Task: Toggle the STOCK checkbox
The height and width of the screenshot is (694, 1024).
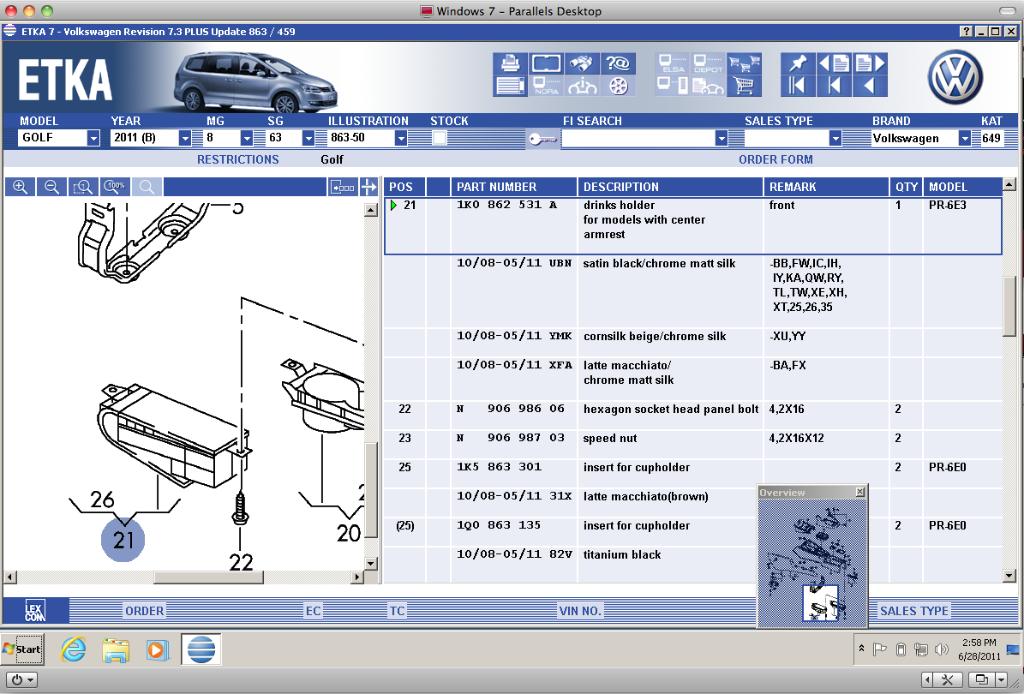Action: pyautogui.click(x=440, y=138)
